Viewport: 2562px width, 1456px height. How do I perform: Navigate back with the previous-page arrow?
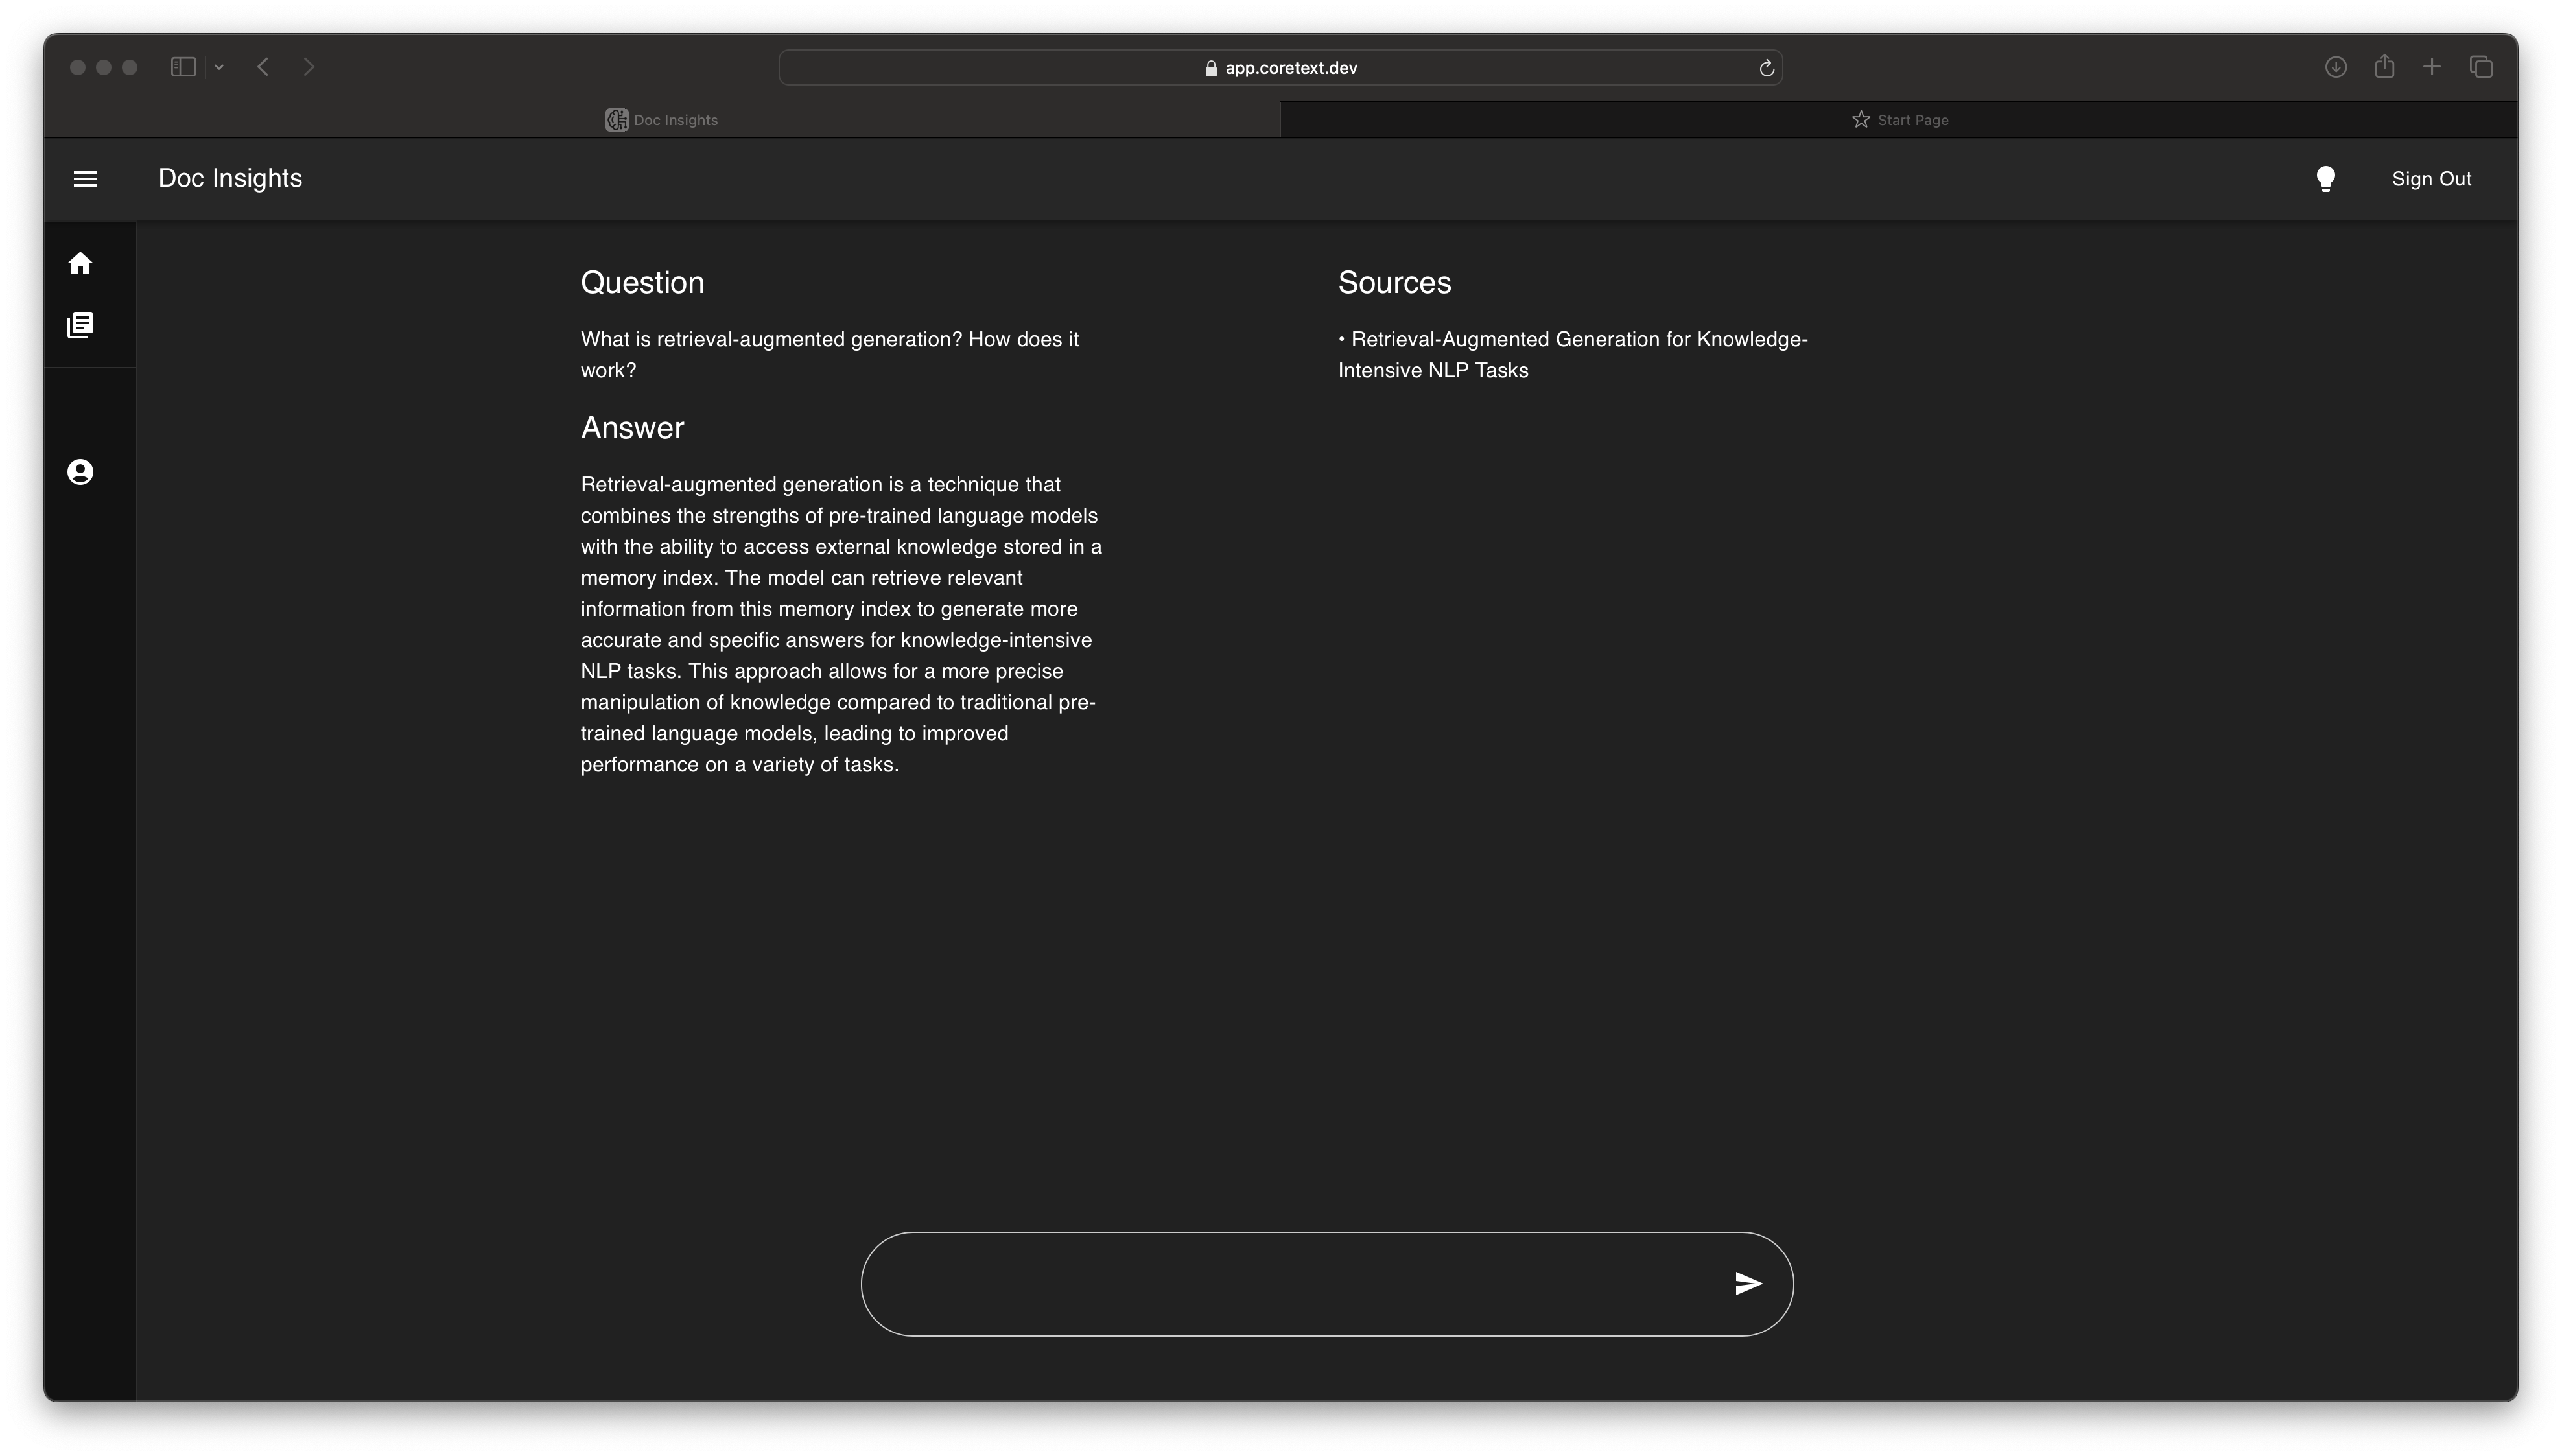coord(263,67)
